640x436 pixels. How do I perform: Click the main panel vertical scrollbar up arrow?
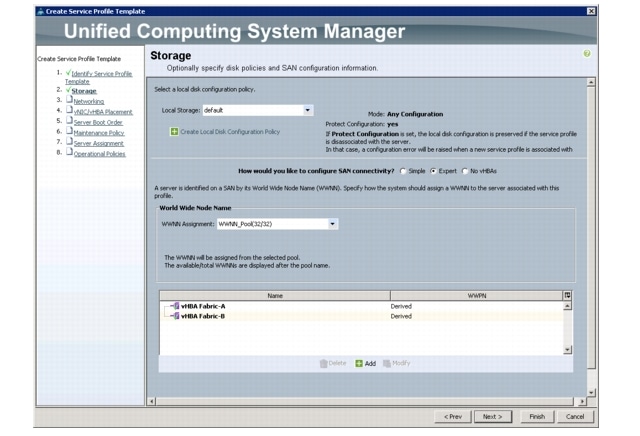pyautogui.click(x=591, y=82)
